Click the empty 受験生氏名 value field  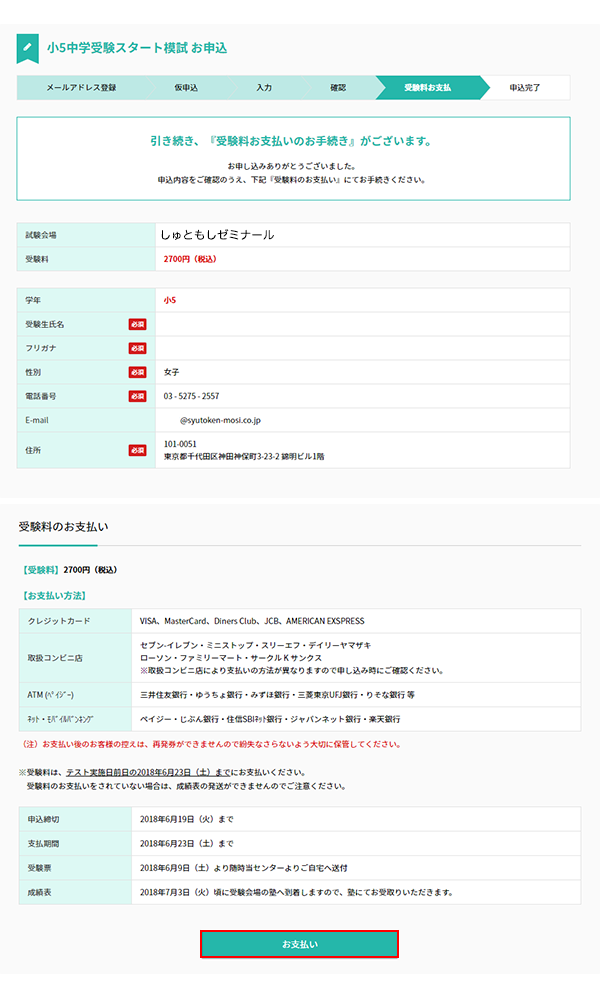362,324
